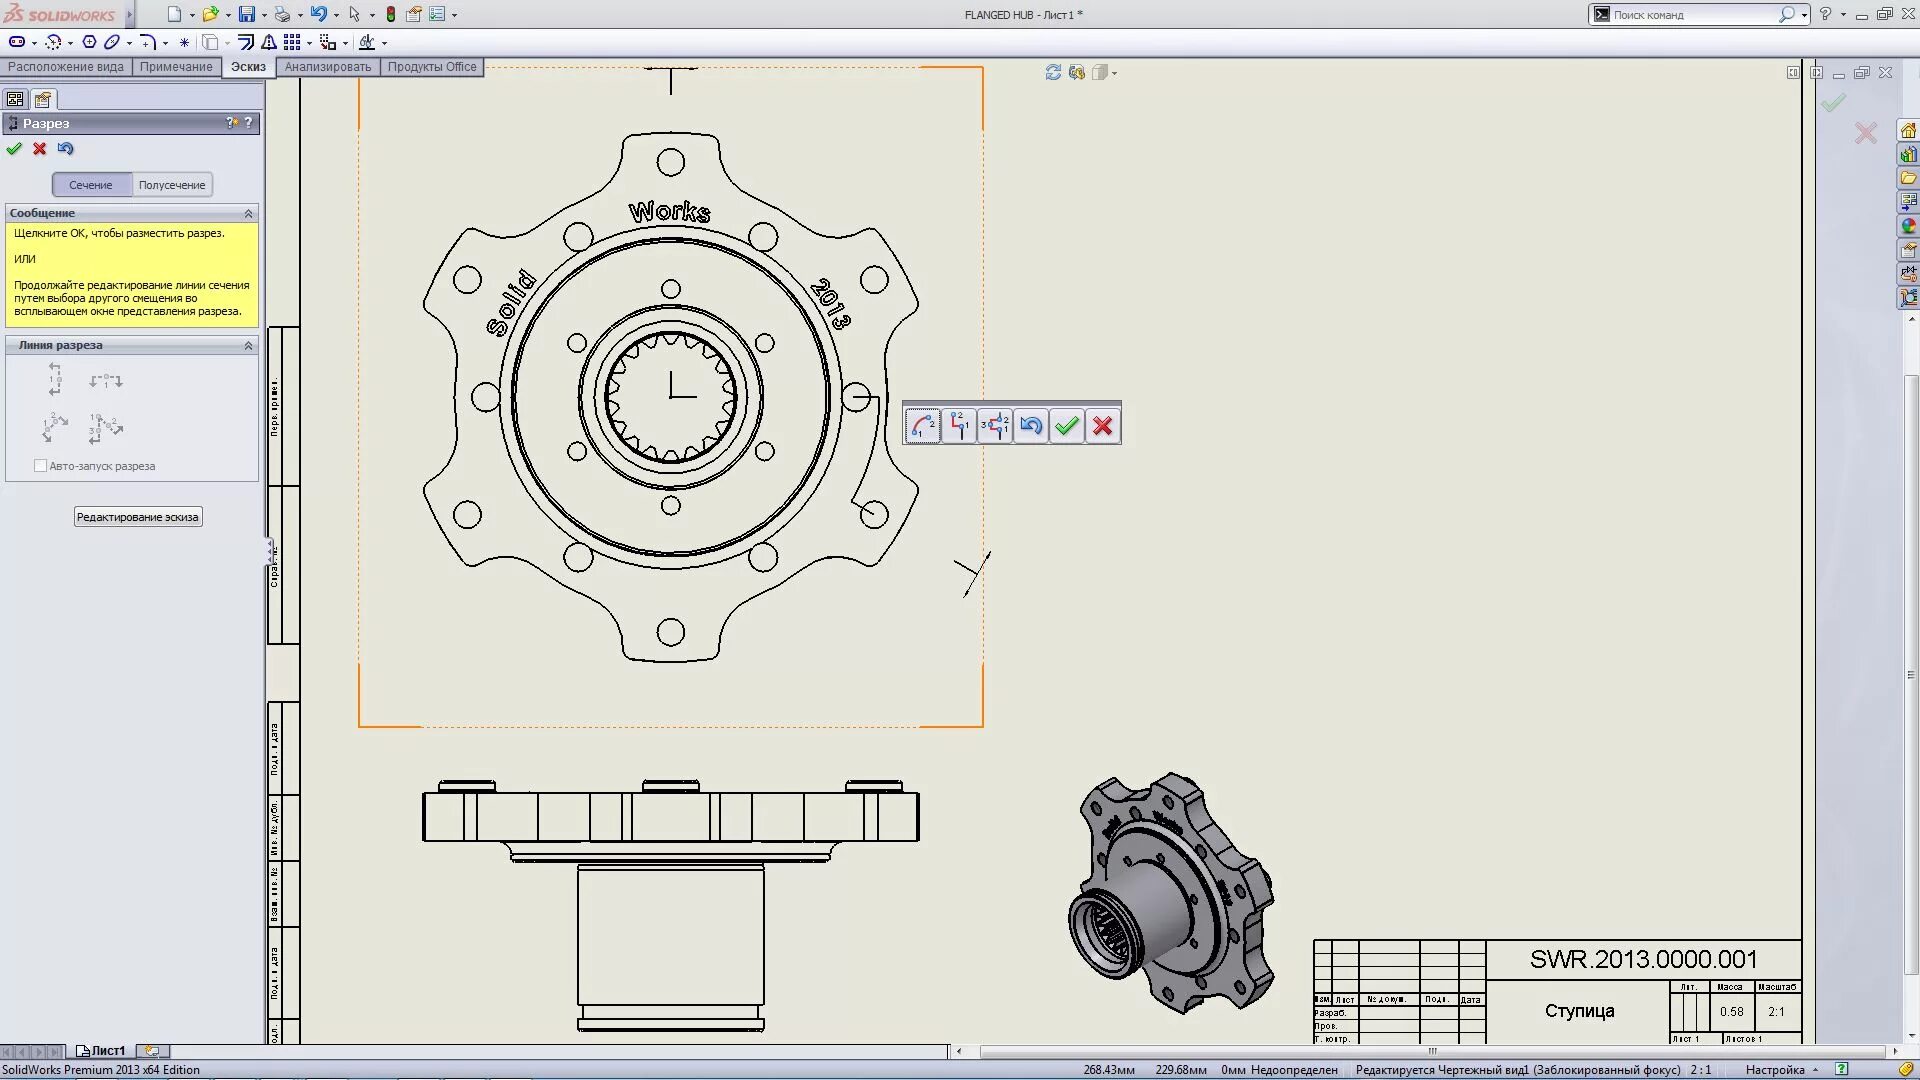Screen dimensions: 1920x1080
Task: Switch to Анализировать tab
Action: click(328, 67)
